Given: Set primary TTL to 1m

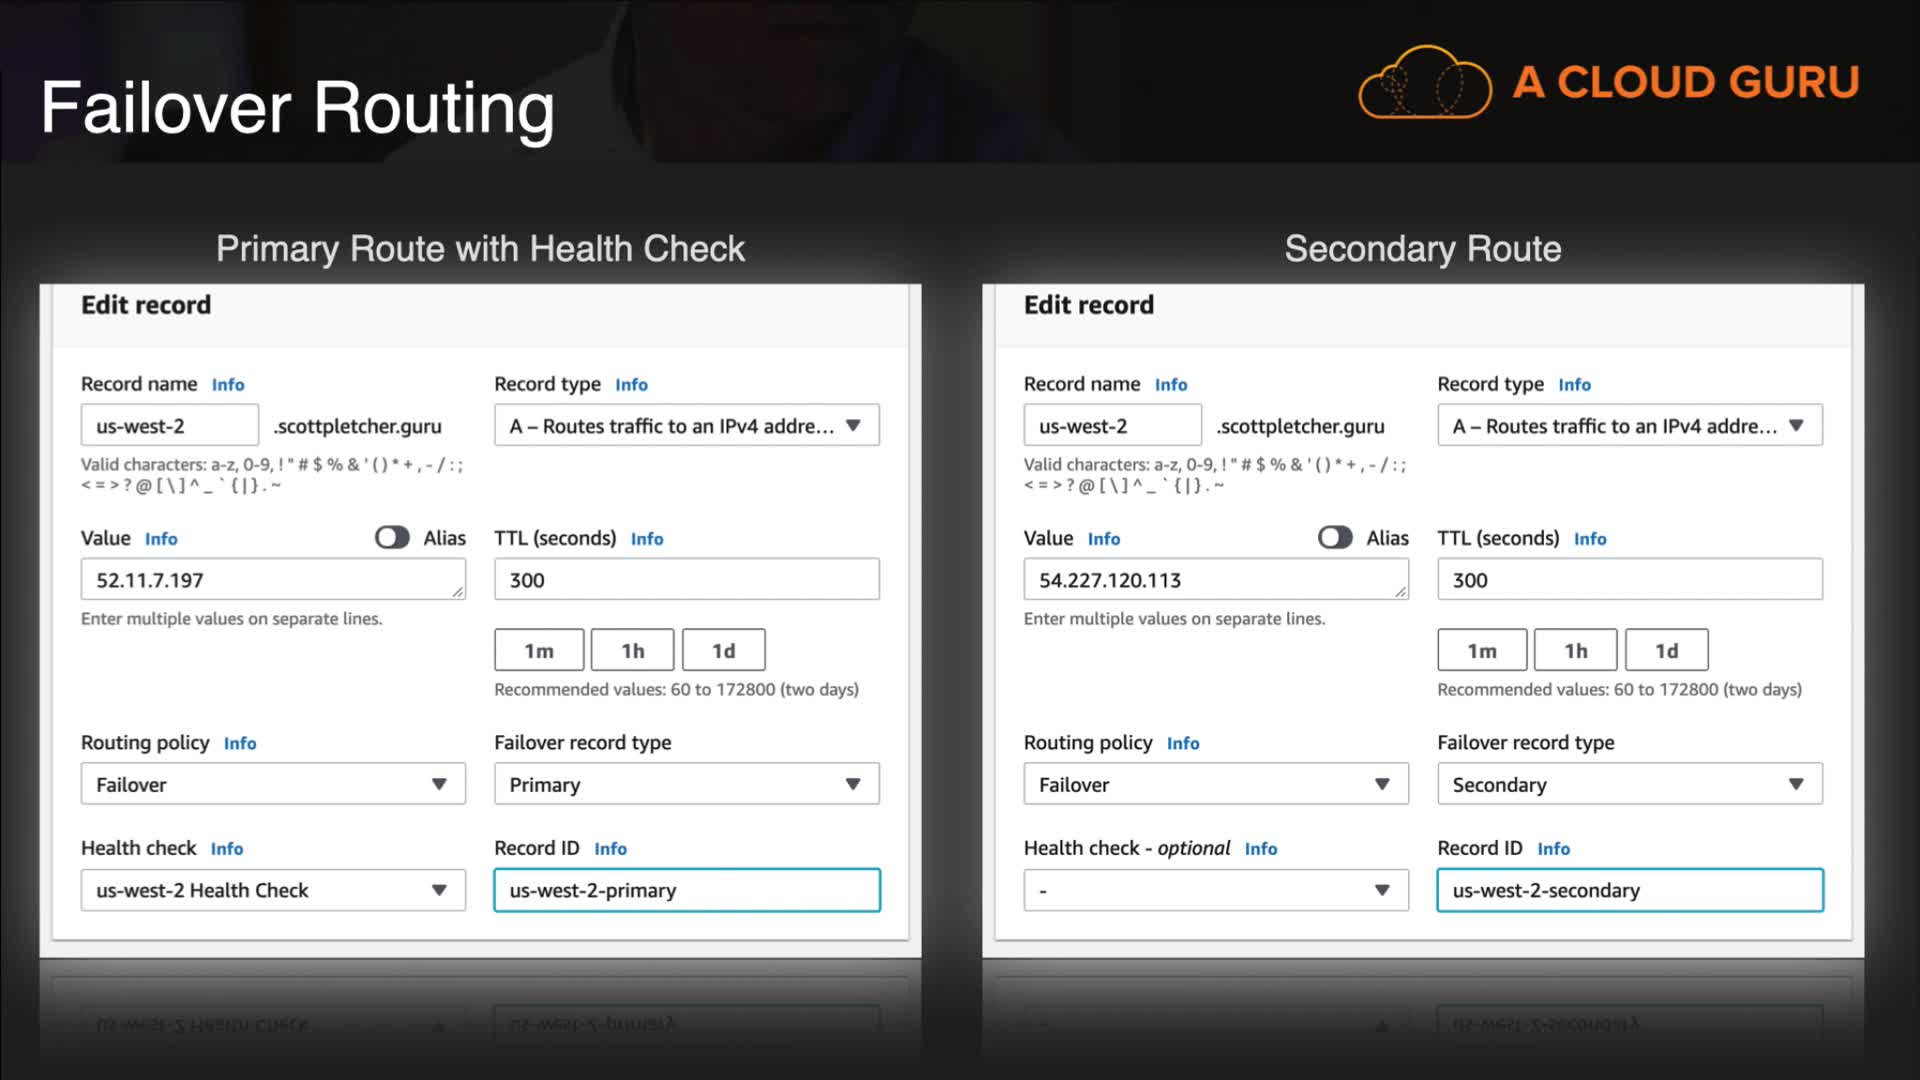Looking at the screenshot, I should (x=538, y=651).
